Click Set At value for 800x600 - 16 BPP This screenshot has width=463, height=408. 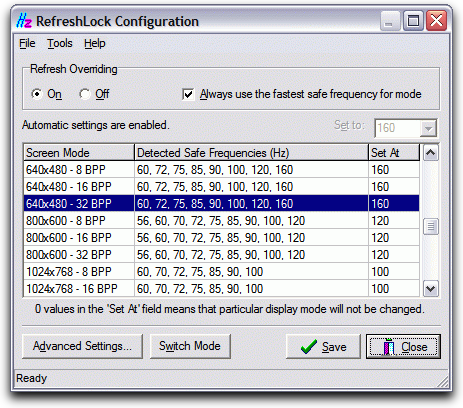pos(394,238)
